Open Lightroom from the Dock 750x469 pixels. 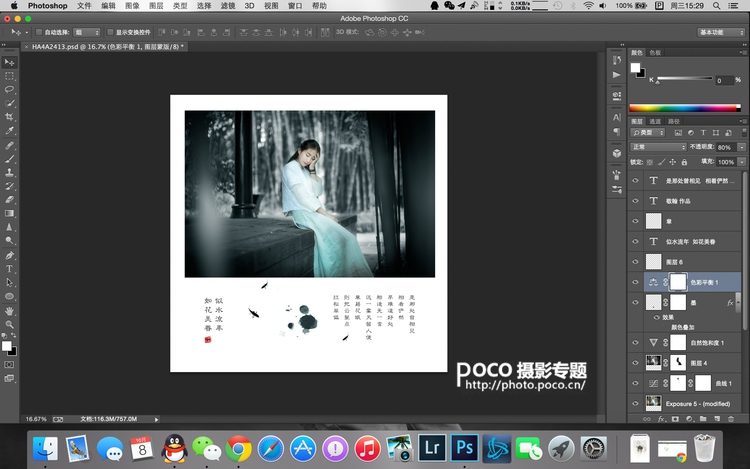(433, 447)
